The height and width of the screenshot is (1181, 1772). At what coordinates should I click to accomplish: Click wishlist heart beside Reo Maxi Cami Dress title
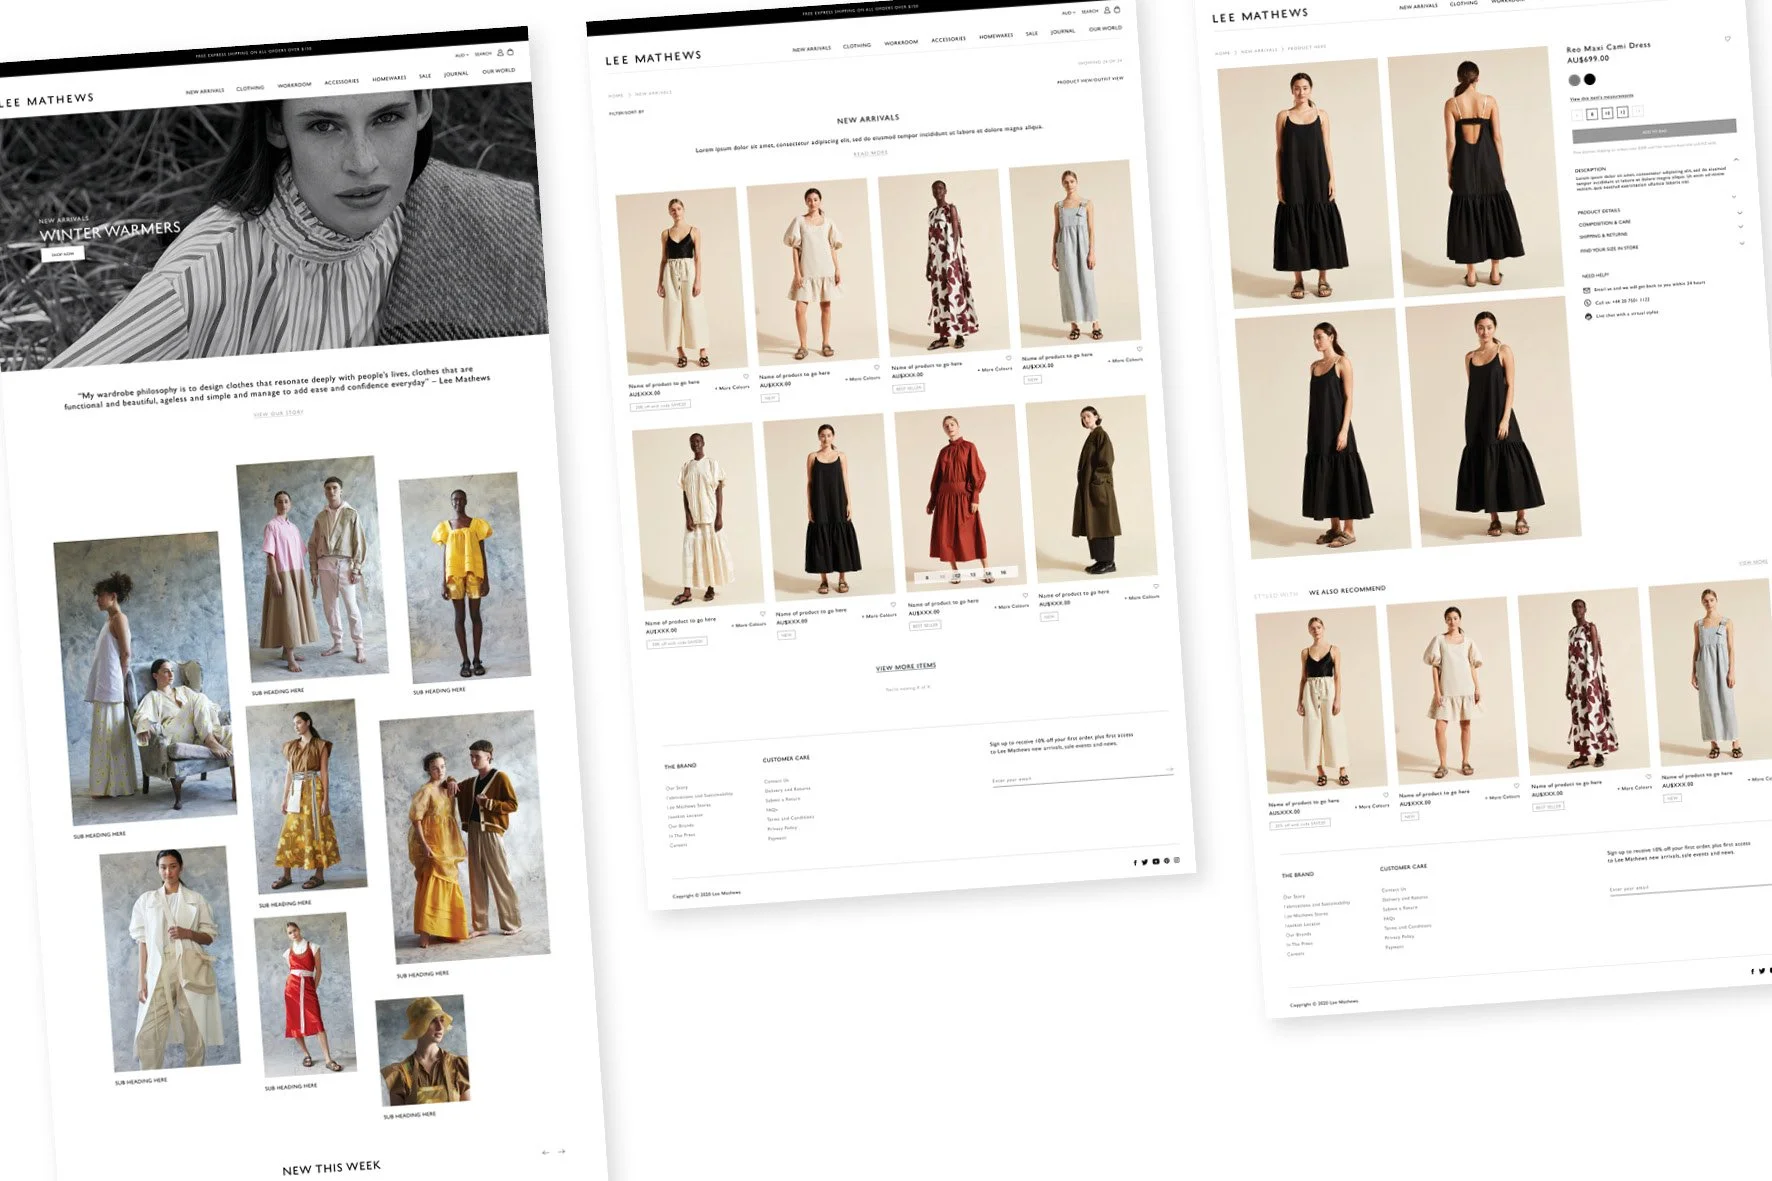[x=1728, y=39]
